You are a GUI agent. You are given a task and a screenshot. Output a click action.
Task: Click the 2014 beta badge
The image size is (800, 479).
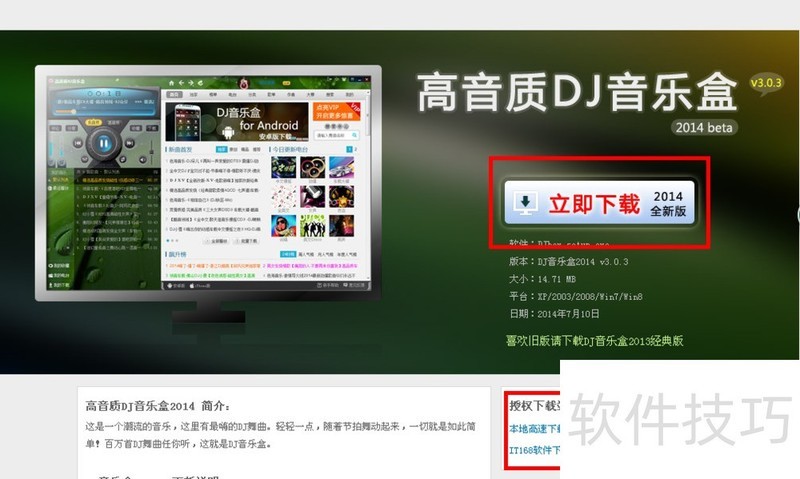[704, 128]
